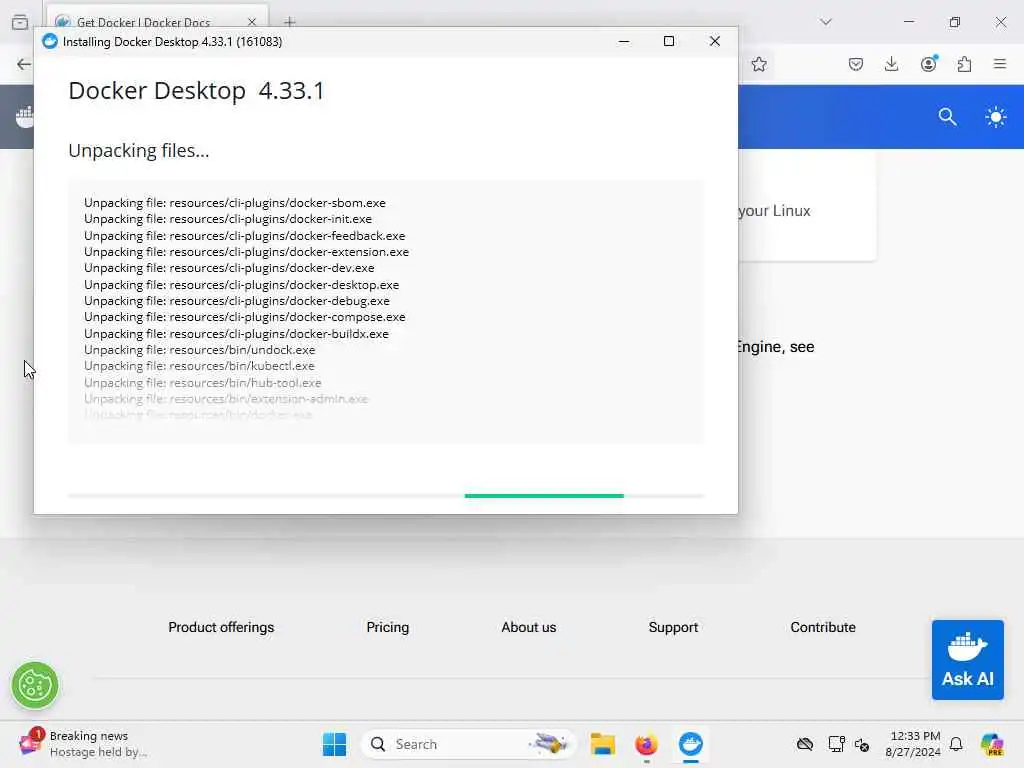Open the Firefox downloads arrow icon

pyautogui.click(x=891, y=64)
